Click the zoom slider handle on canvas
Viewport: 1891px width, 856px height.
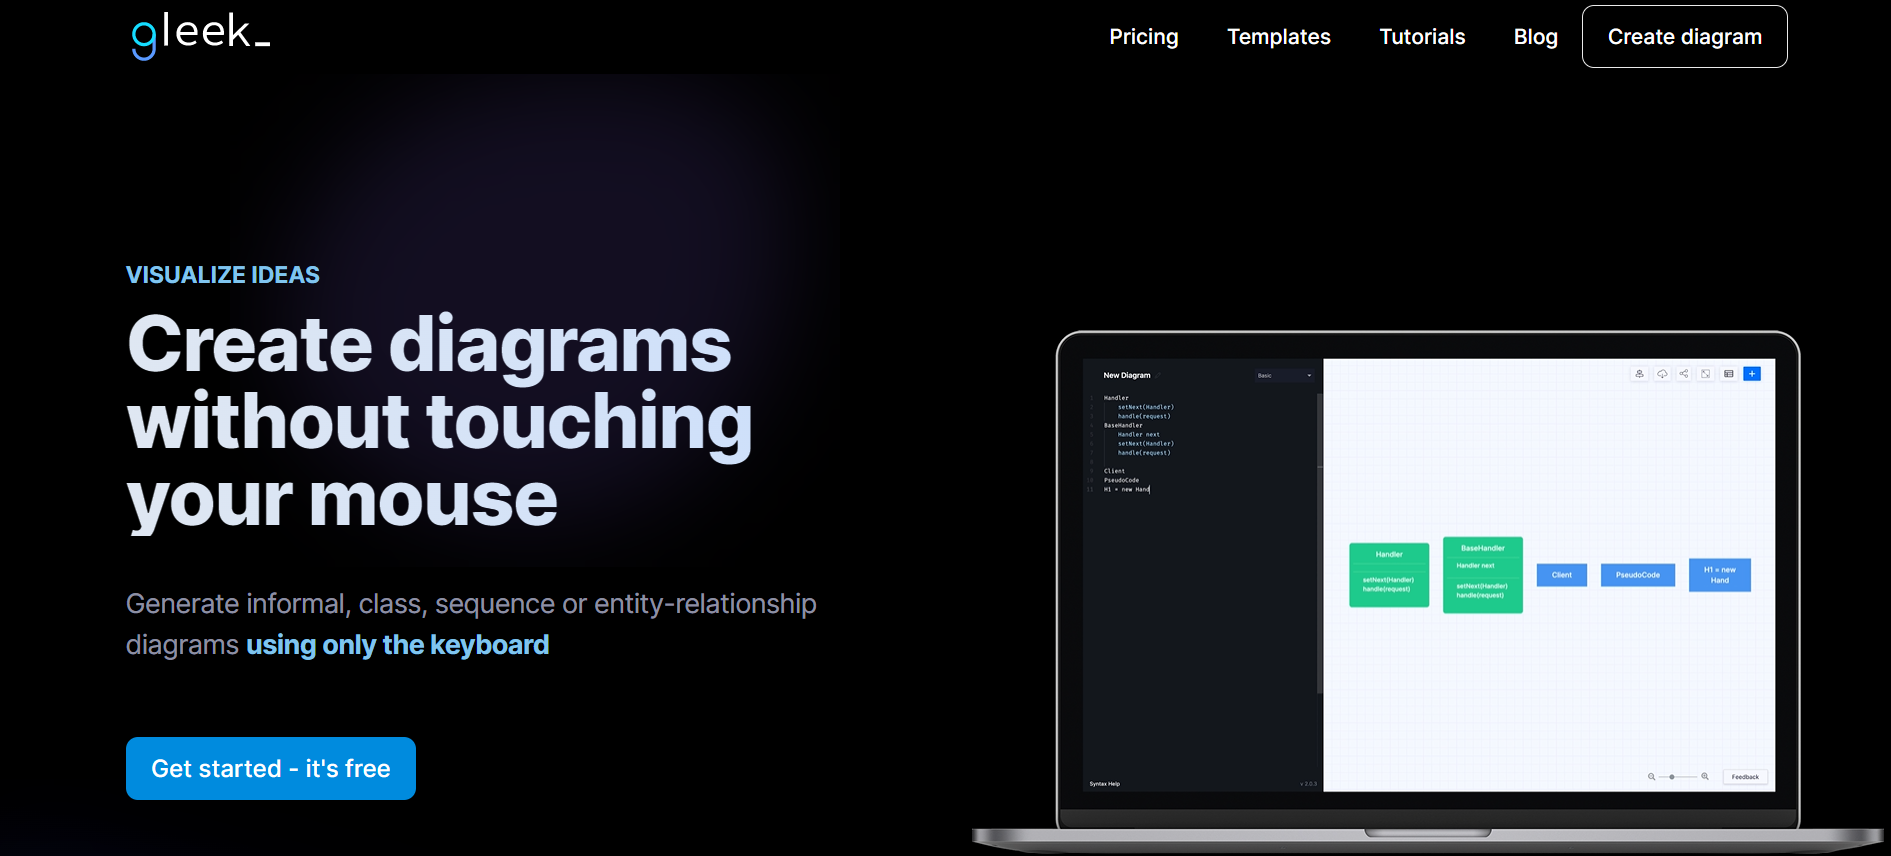(1672, 777)
